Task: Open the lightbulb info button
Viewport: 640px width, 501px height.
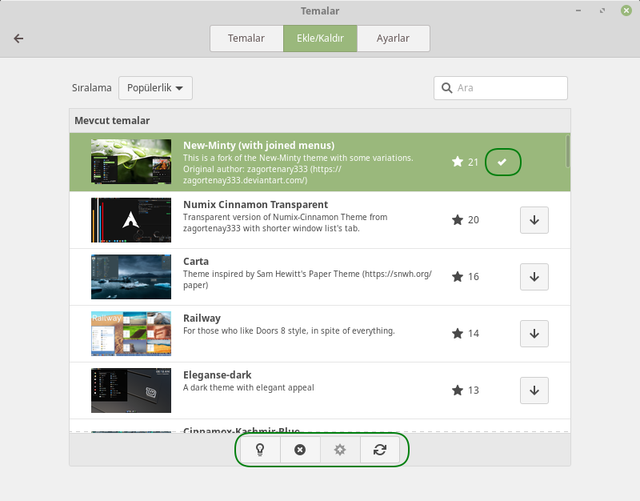Action: (260, 450)
